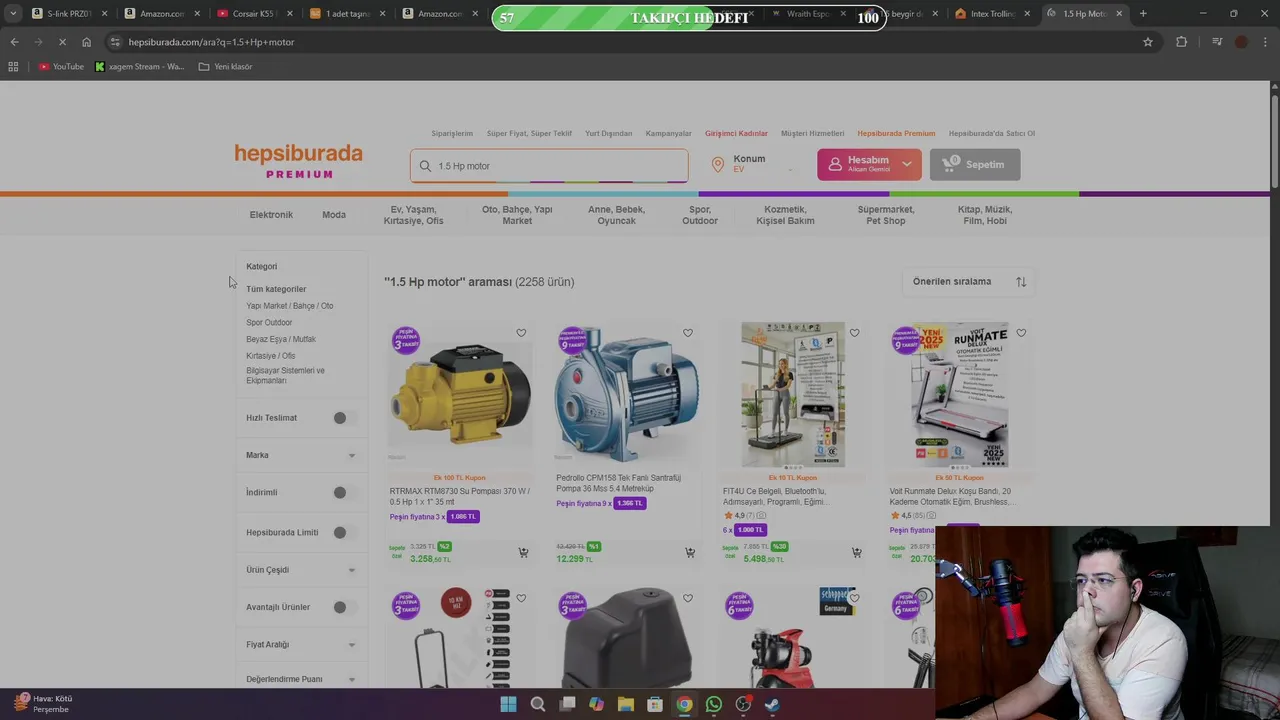Screen dimensions: 1280x720
Task: Click the search magnifier icon in search box
Action: [x=425, y=166]
